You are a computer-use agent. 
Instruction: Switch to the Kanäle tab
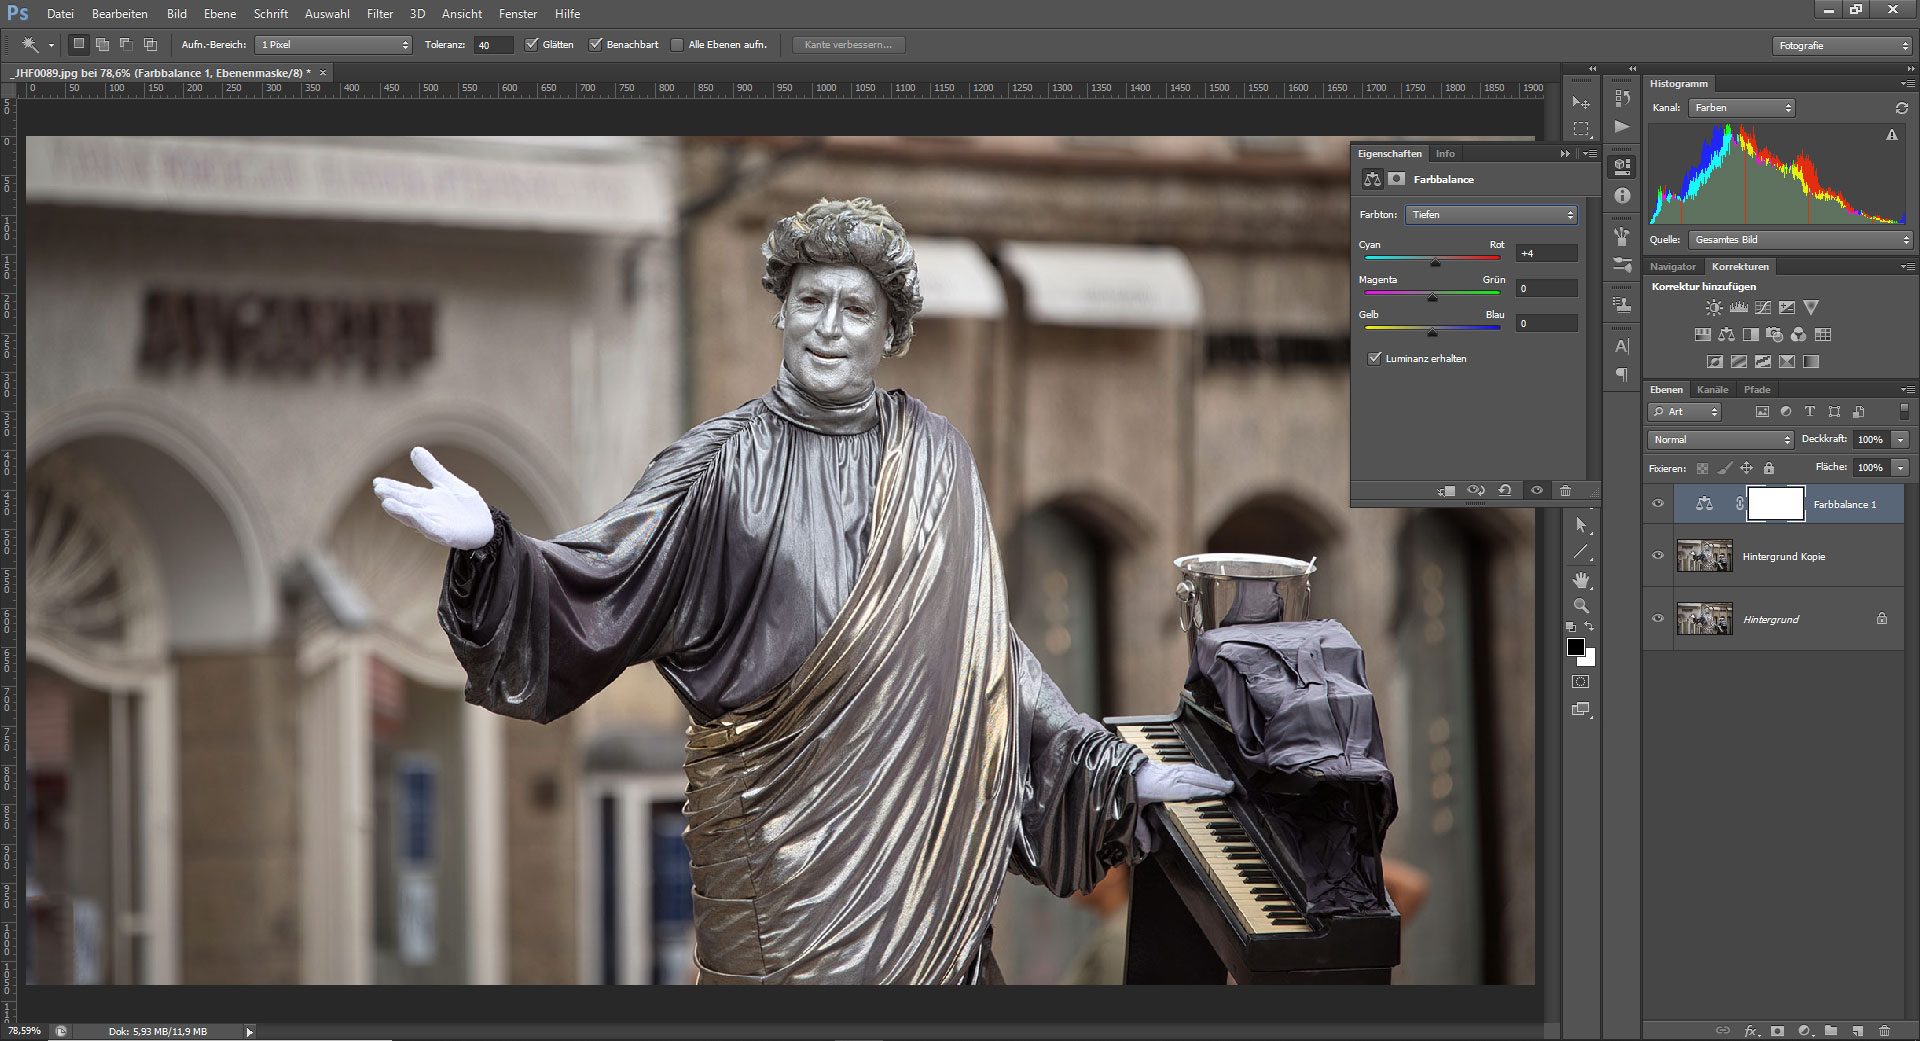pos(1712,390)
